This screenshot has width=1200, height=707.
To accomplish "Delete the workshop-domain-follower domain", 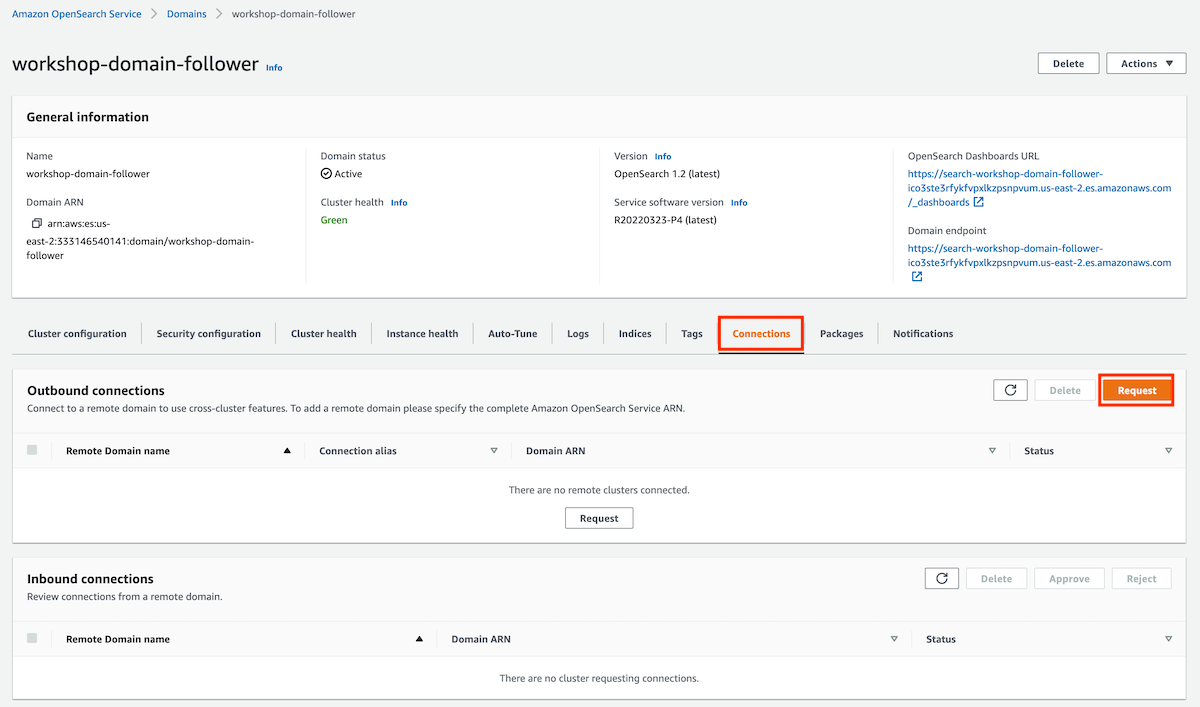I will [x=1068, y=63].
